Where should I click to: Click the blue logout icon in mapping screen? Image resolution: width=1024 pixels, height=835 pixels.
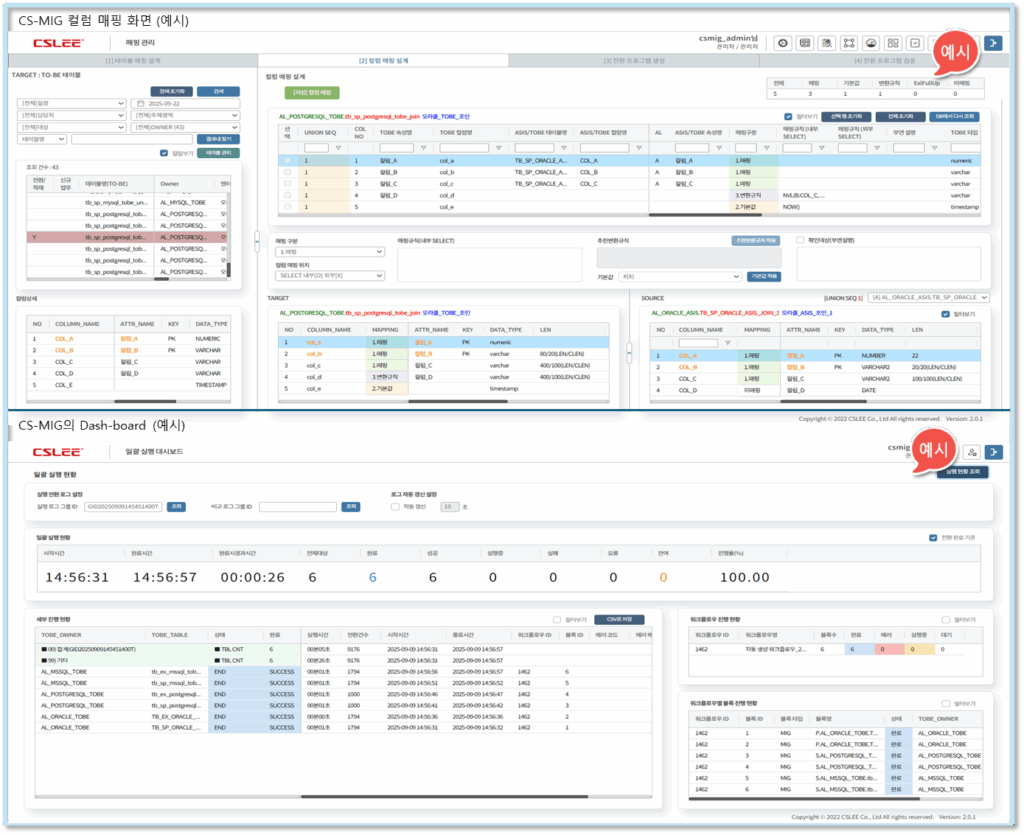993,43
